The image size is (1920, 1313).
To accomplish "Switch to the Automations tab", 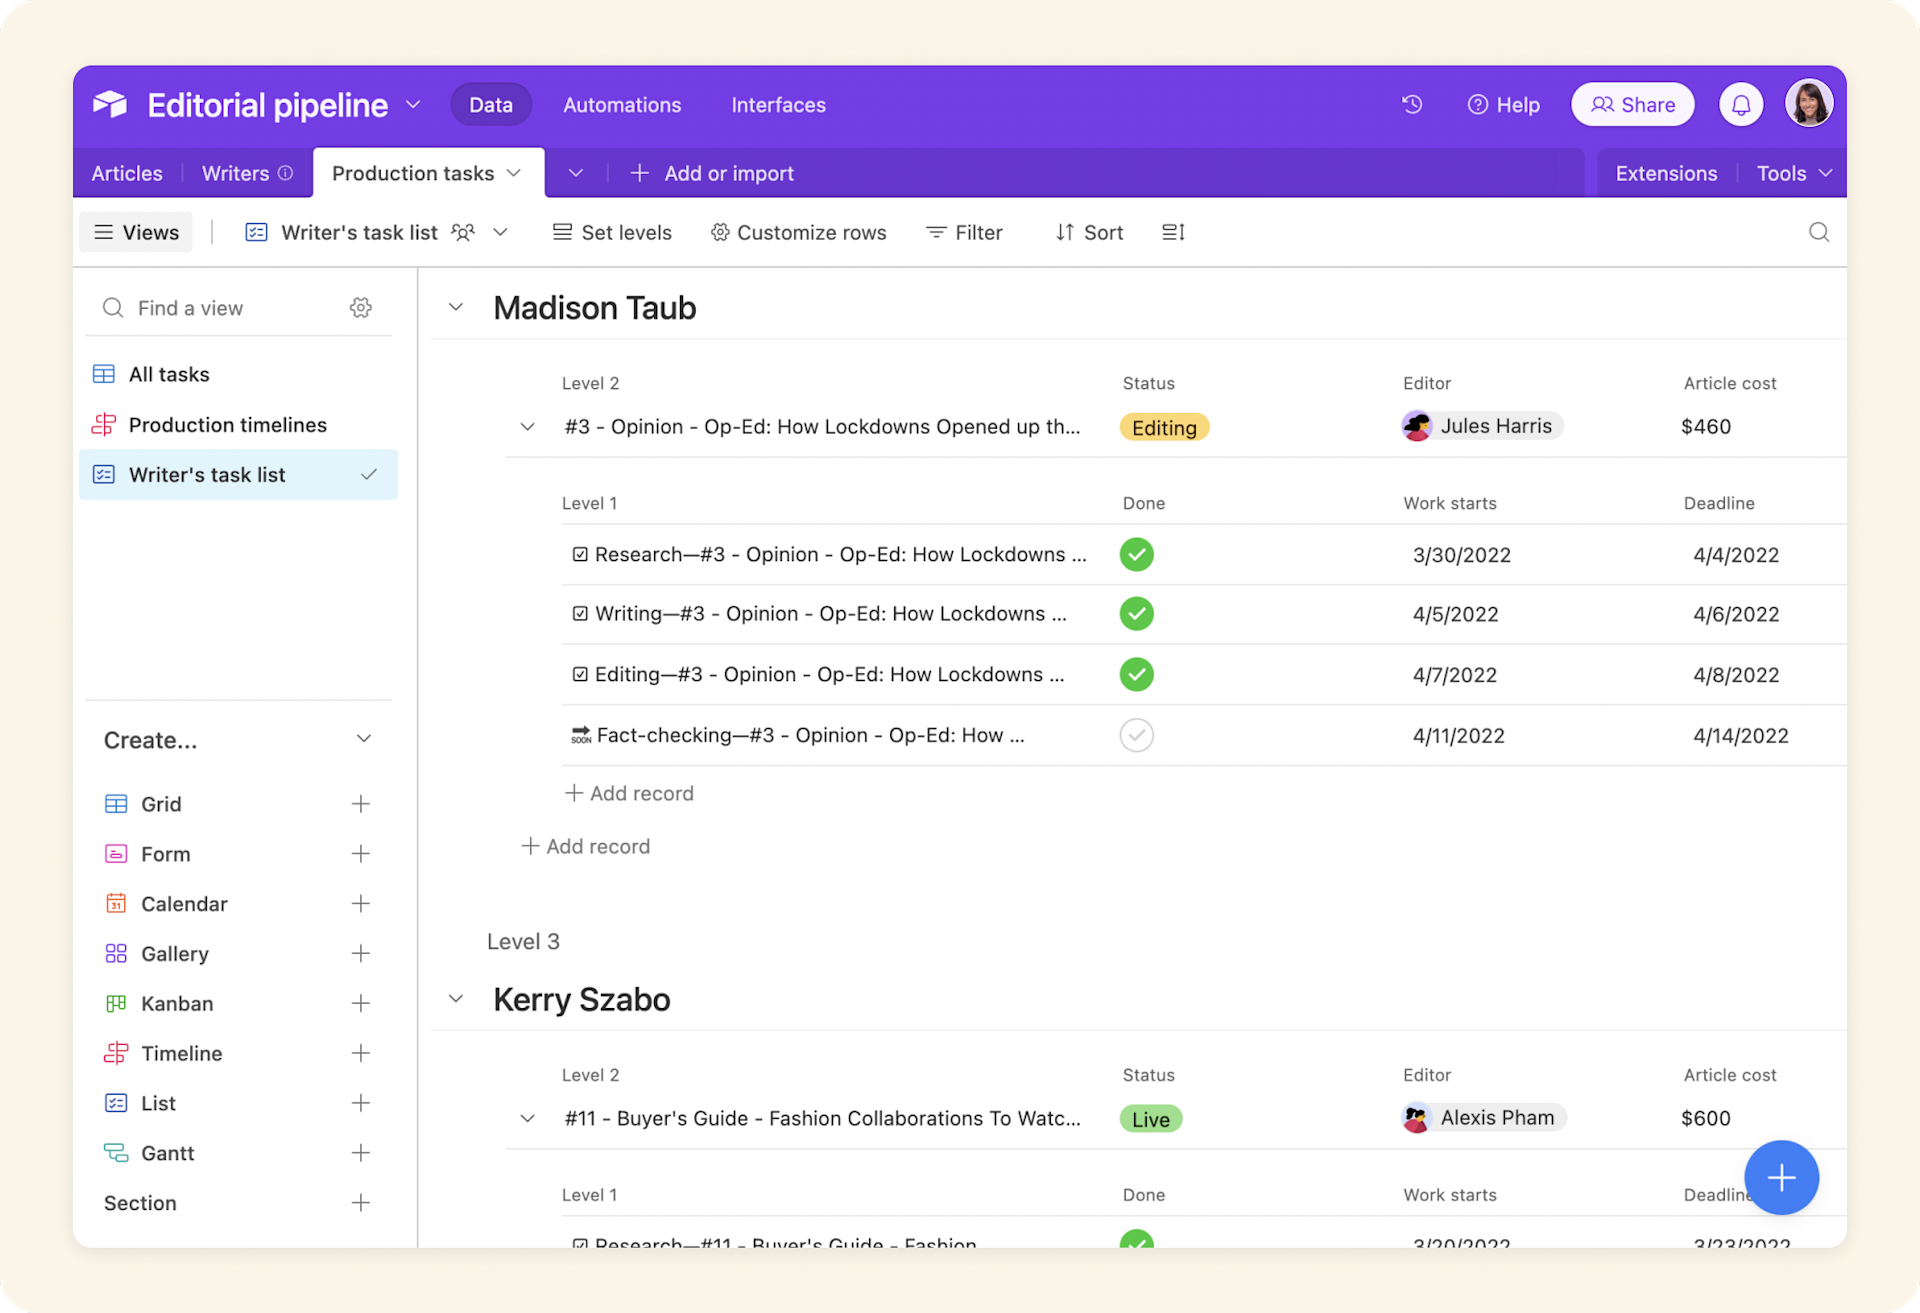I will point(621,104).
